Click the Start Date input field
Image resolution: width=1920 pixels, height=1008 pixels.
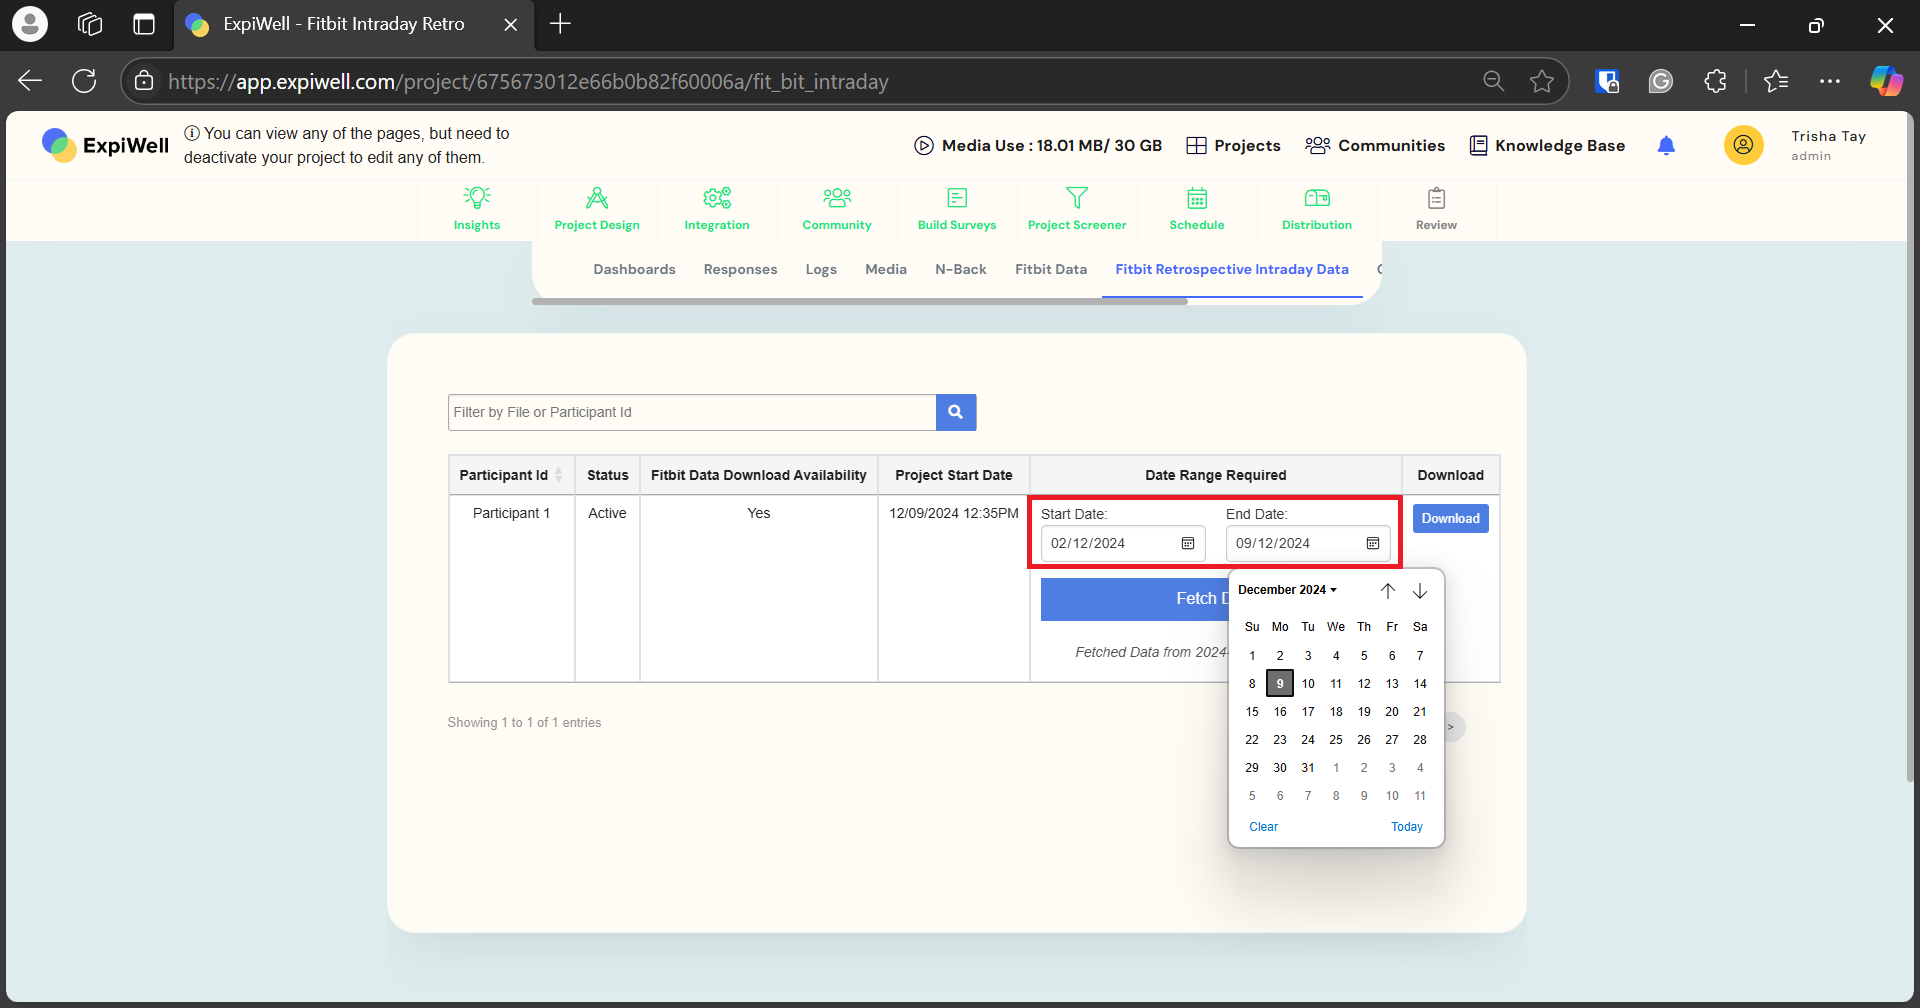click(x=1123, y=543)
